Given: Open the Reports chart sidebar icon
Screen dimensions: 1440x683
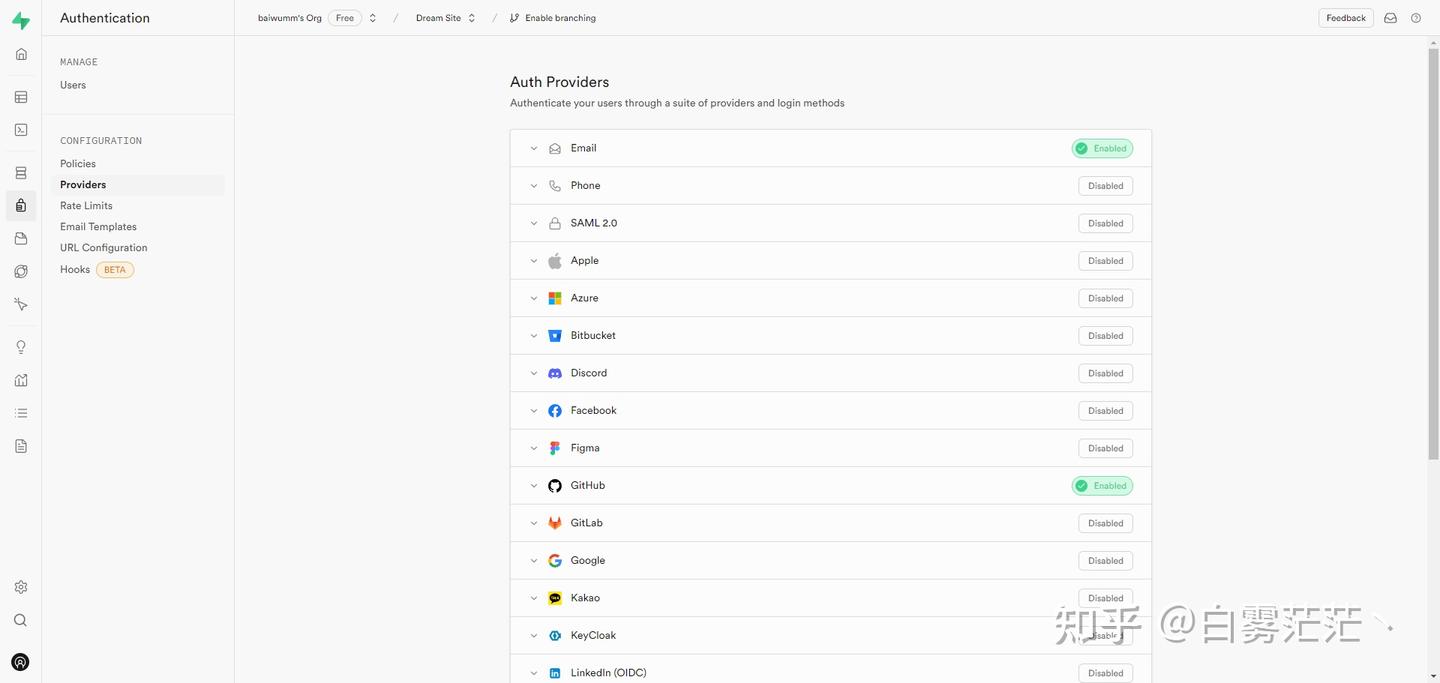Looking at the screenshot, I should (21, 380).
